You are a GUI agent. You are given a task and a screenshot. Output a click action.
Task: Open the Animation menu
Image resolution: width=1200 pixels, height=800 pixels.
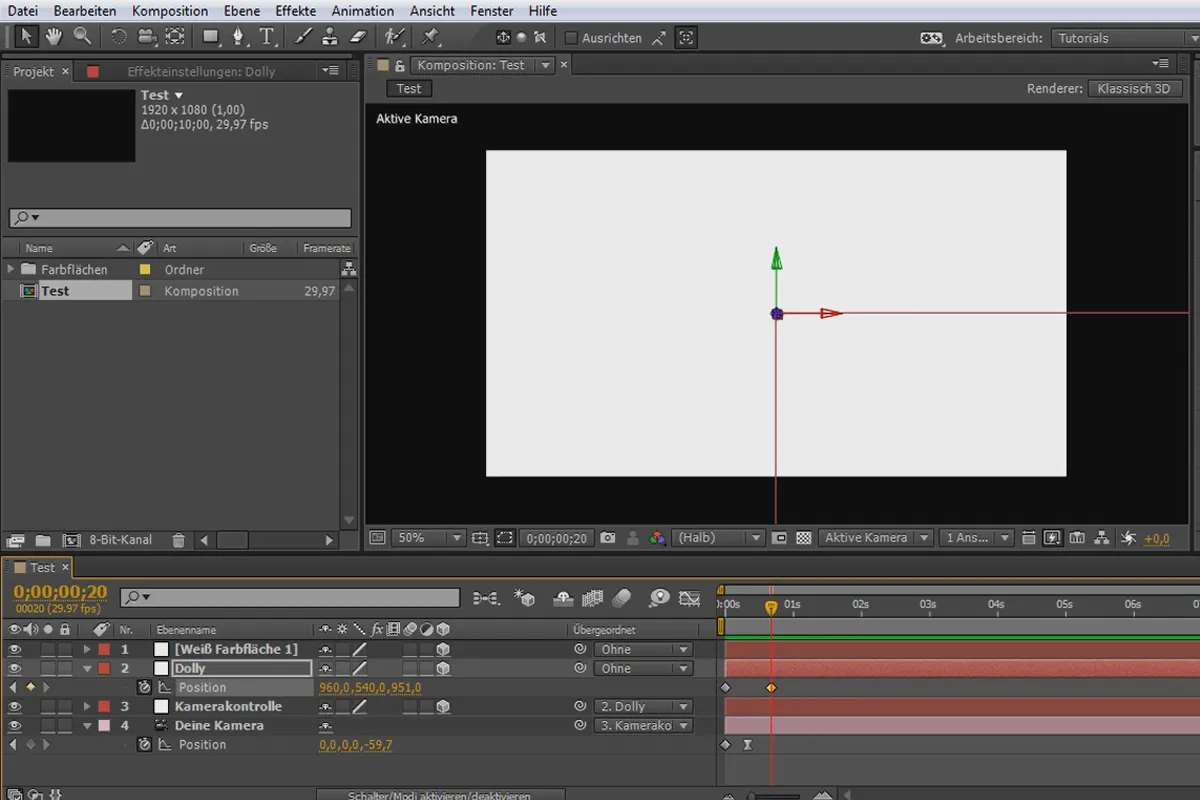(x=362, y=11)
